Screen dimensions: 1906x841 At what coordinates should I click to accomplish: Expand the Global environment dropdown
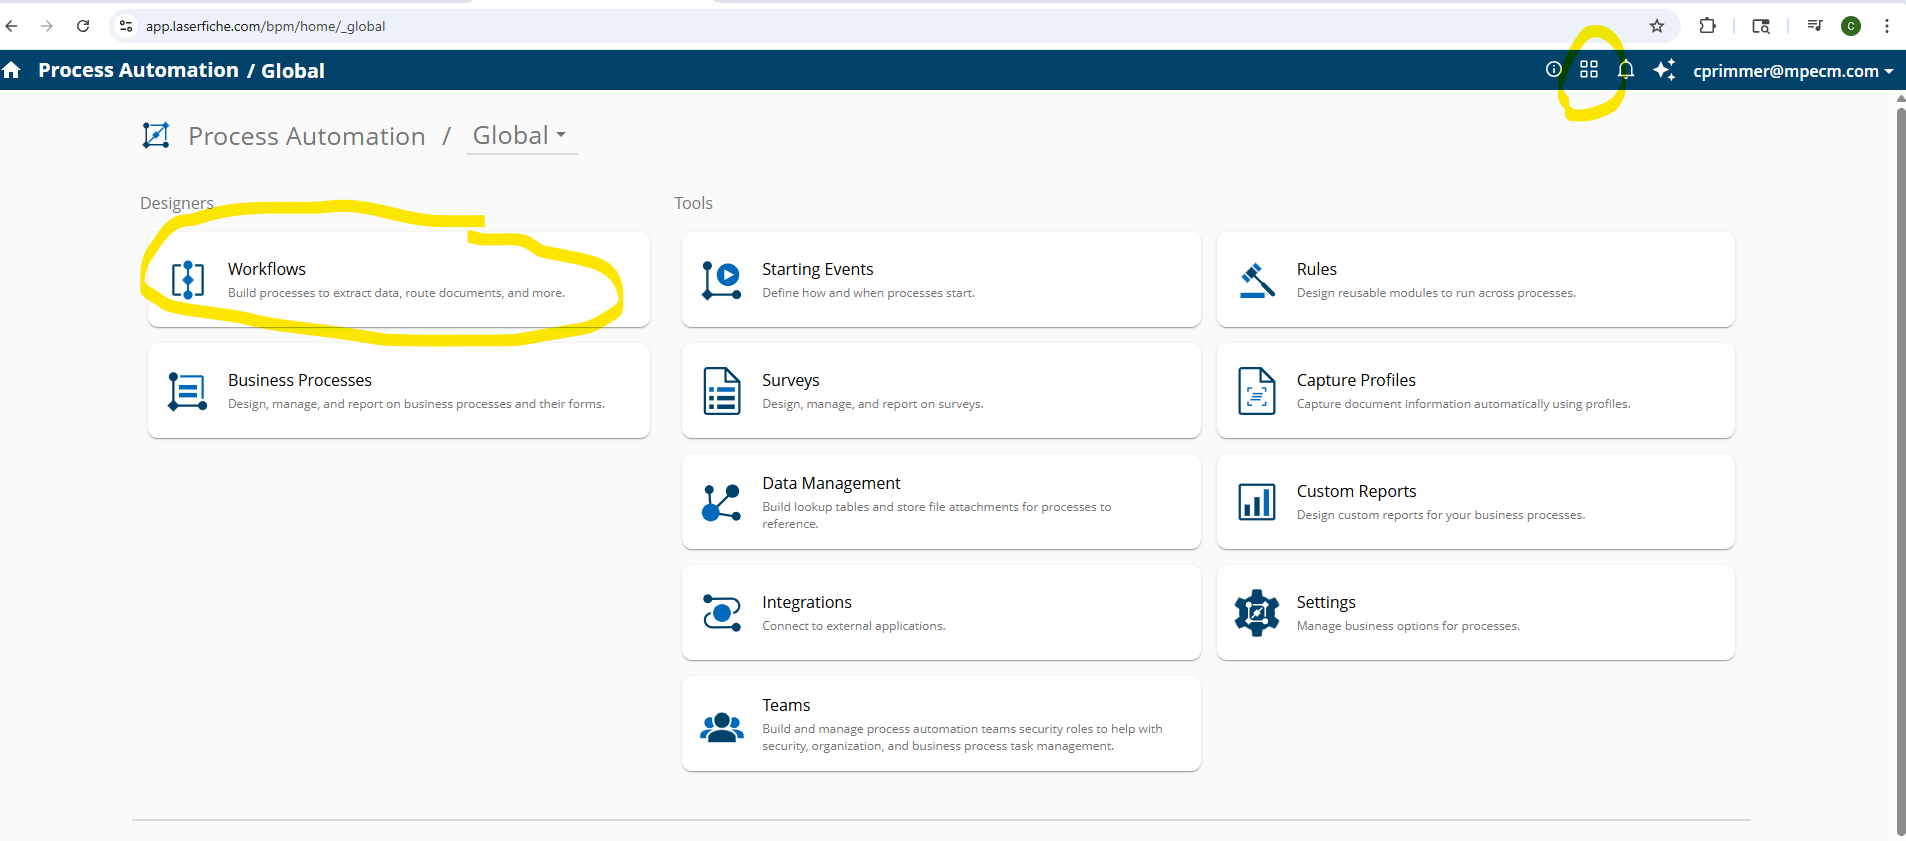520,135
